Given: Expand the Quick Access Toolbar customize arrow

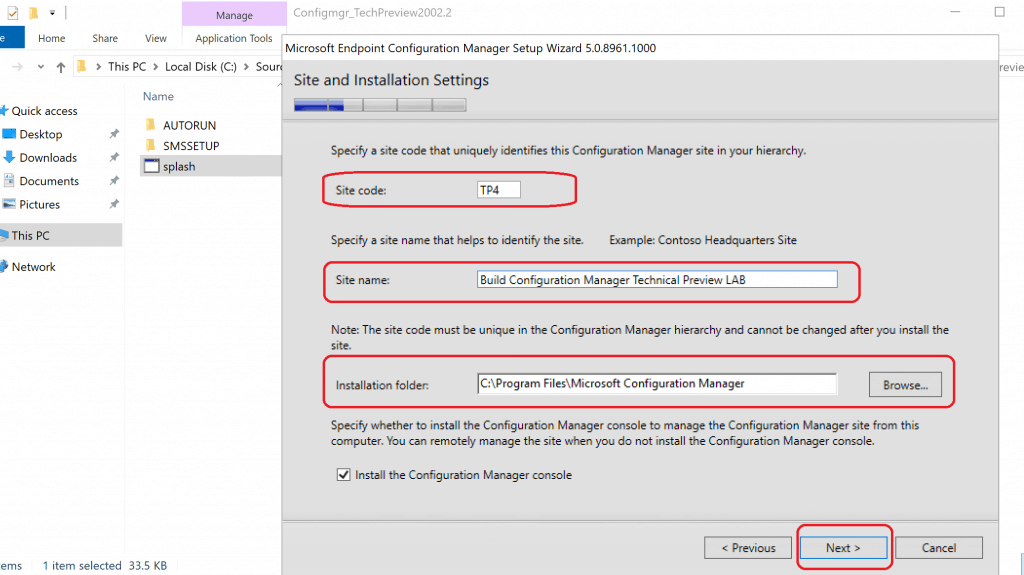Looking at the screenshot, I should tap(52, 13).
